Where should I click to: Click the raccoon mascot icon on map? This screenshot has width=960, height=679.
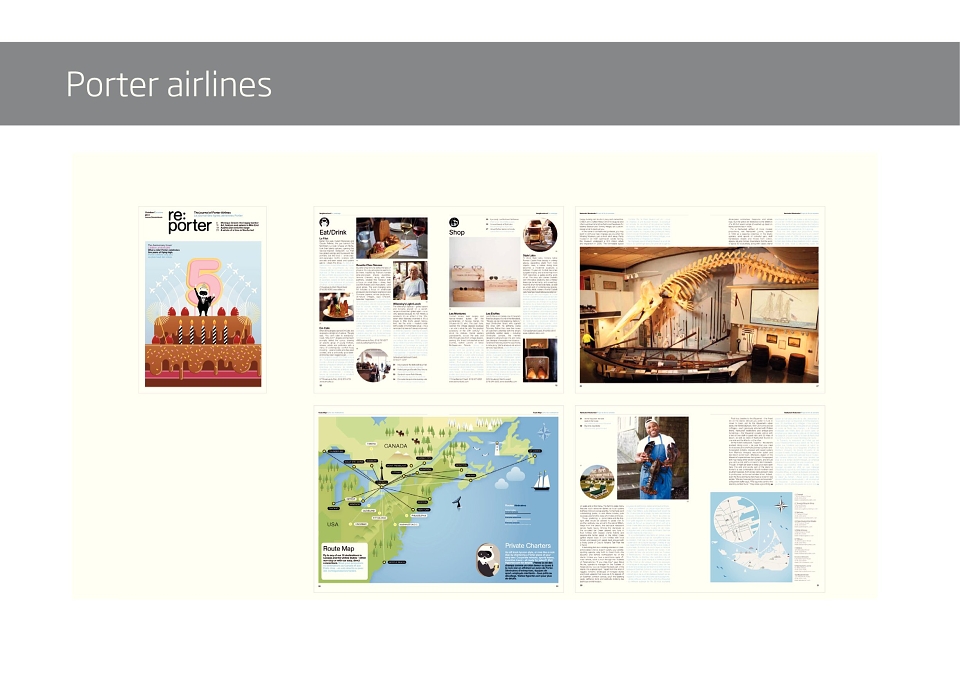coord(487,560)
